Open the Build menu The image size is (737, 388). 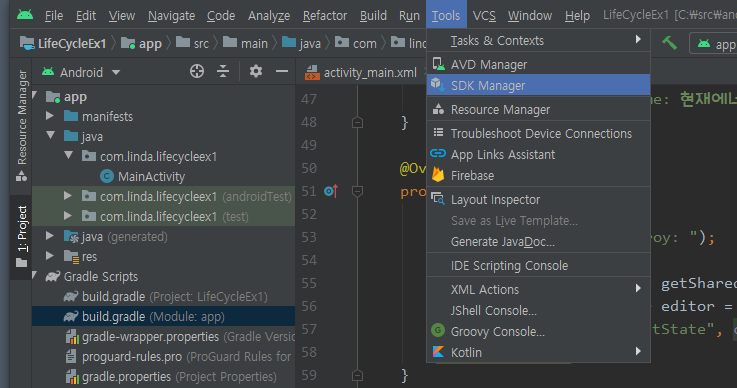(x=373, y=16)
